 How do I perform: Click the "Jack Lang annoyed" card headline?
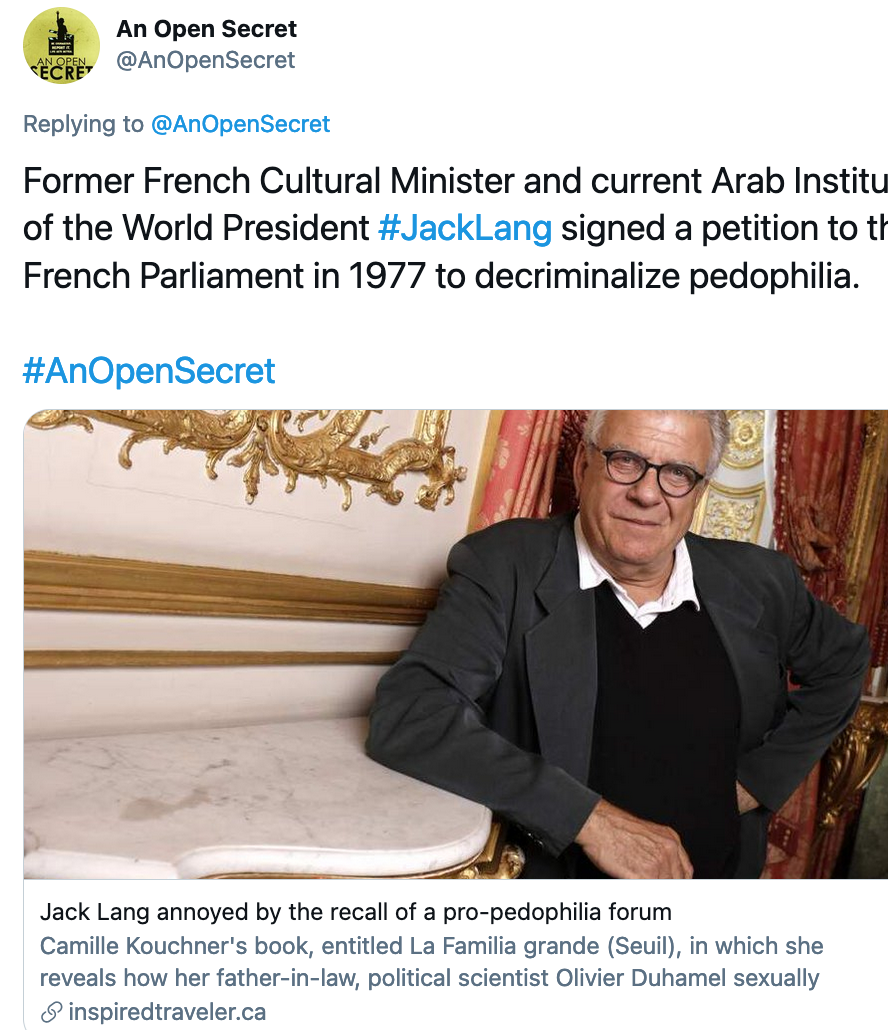point(356,912)
